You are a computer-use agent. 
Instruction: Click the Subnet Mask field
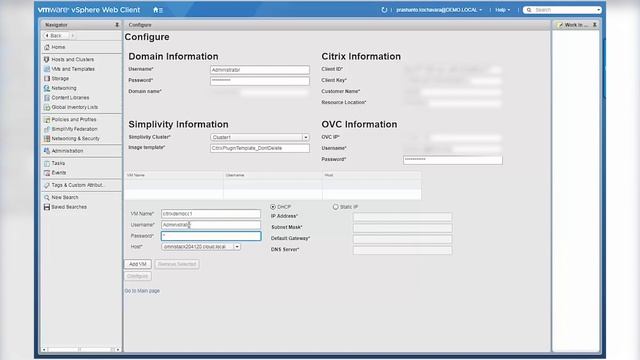(402, 228)
